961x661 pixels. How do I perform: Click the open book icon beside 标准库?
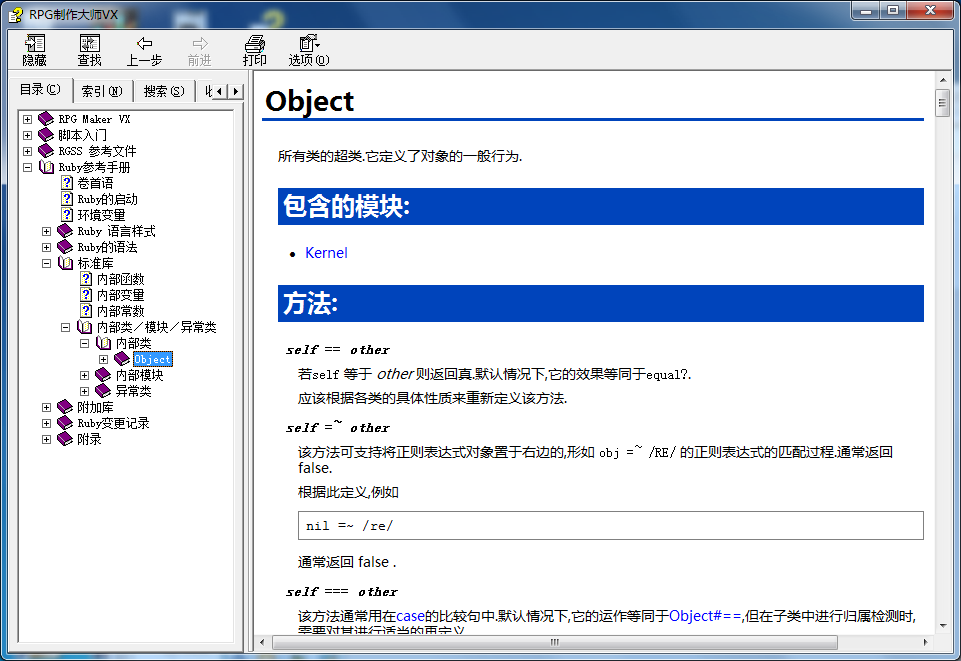[x=65, y=263]
